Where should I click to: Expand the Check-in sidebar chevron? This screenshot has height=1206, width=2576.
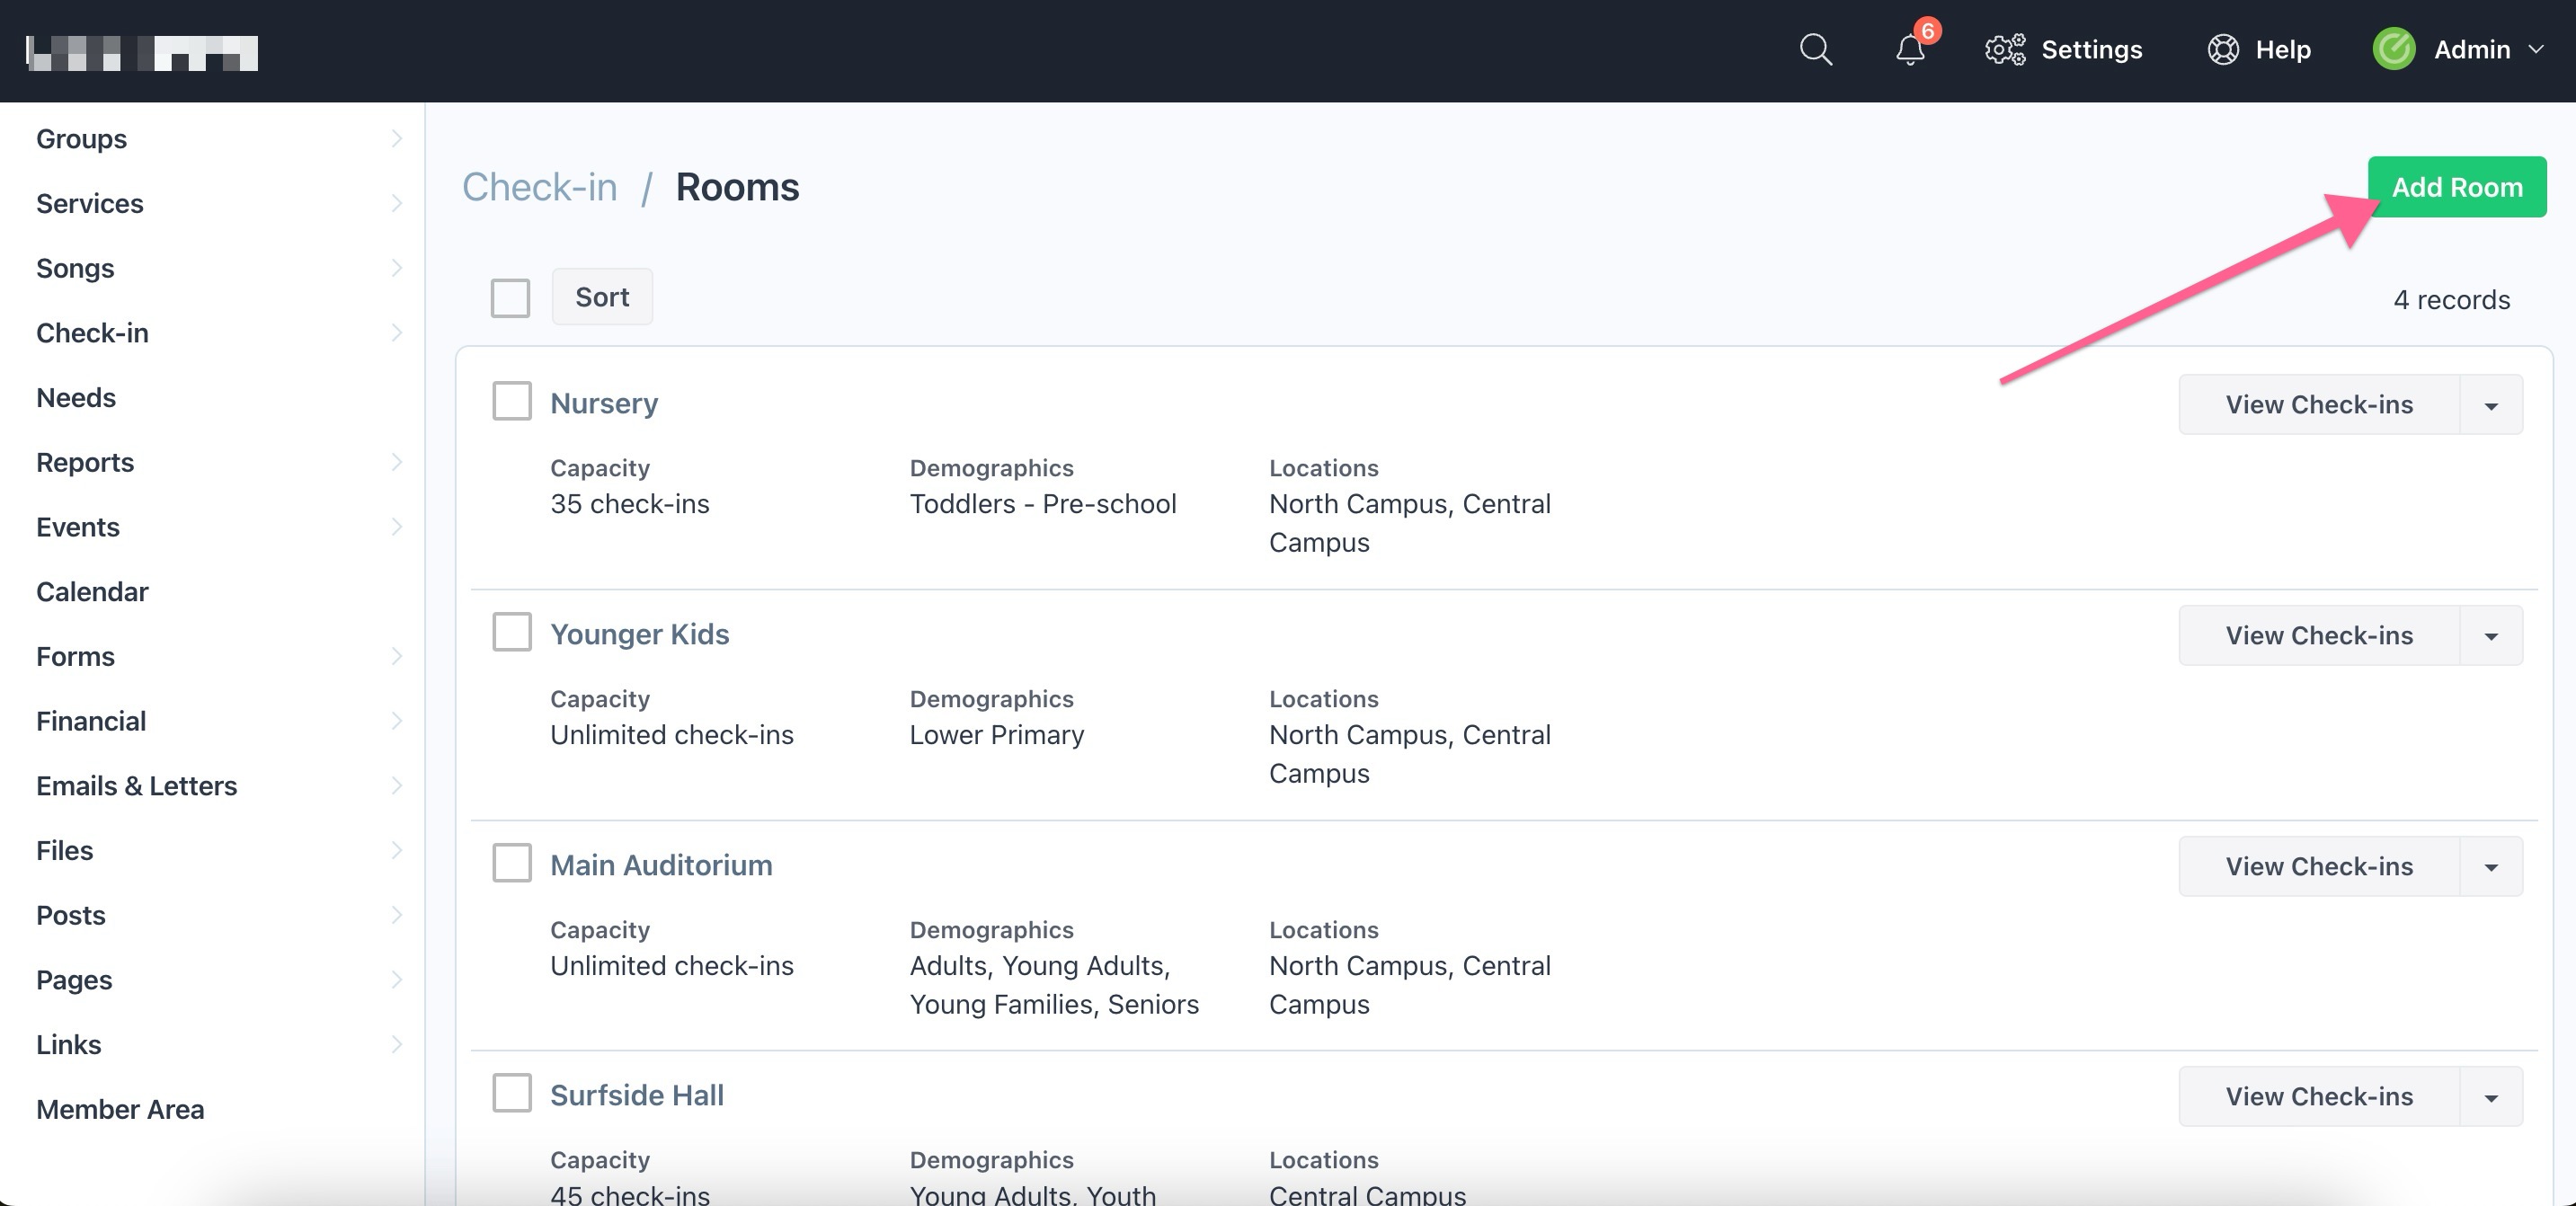[396, 332]
